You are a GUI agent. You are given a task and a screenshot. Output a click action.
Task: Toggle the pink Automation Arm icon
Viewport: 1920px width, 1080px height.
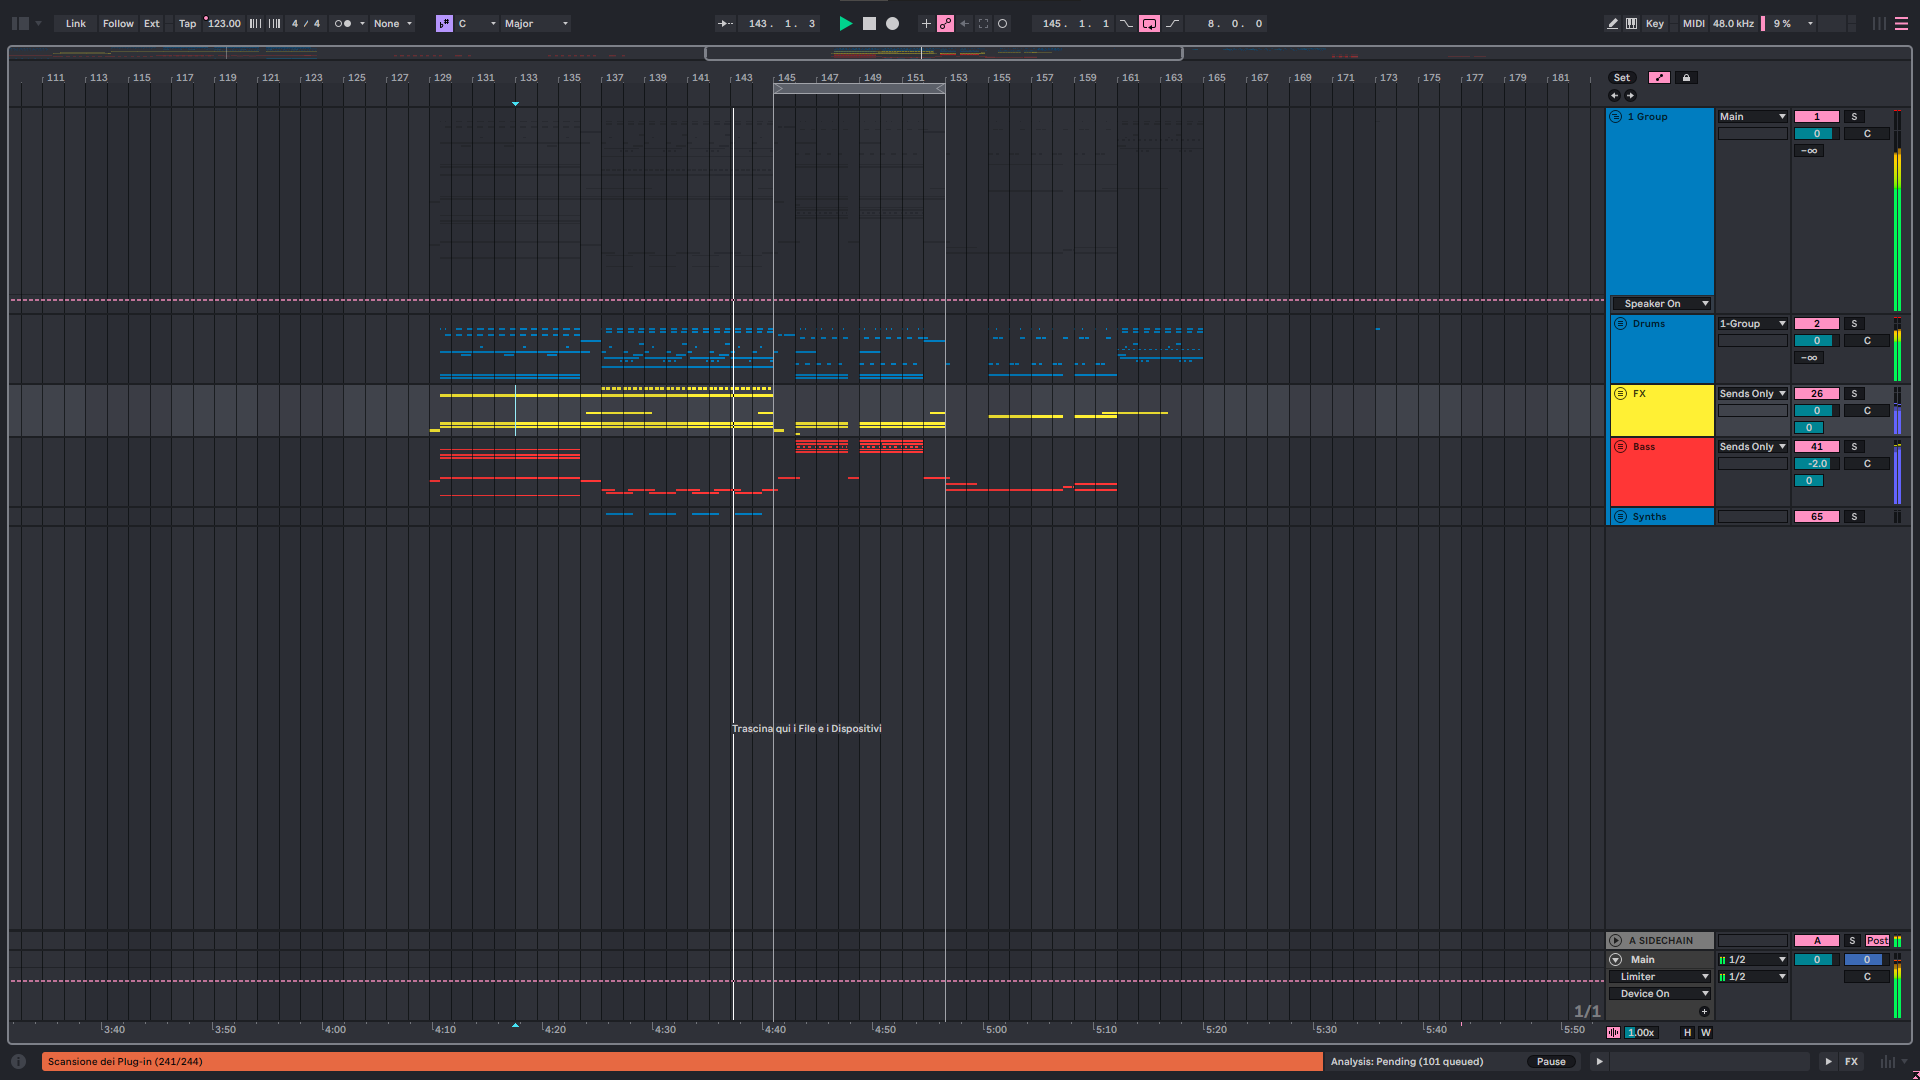click(x=945, y=23)
